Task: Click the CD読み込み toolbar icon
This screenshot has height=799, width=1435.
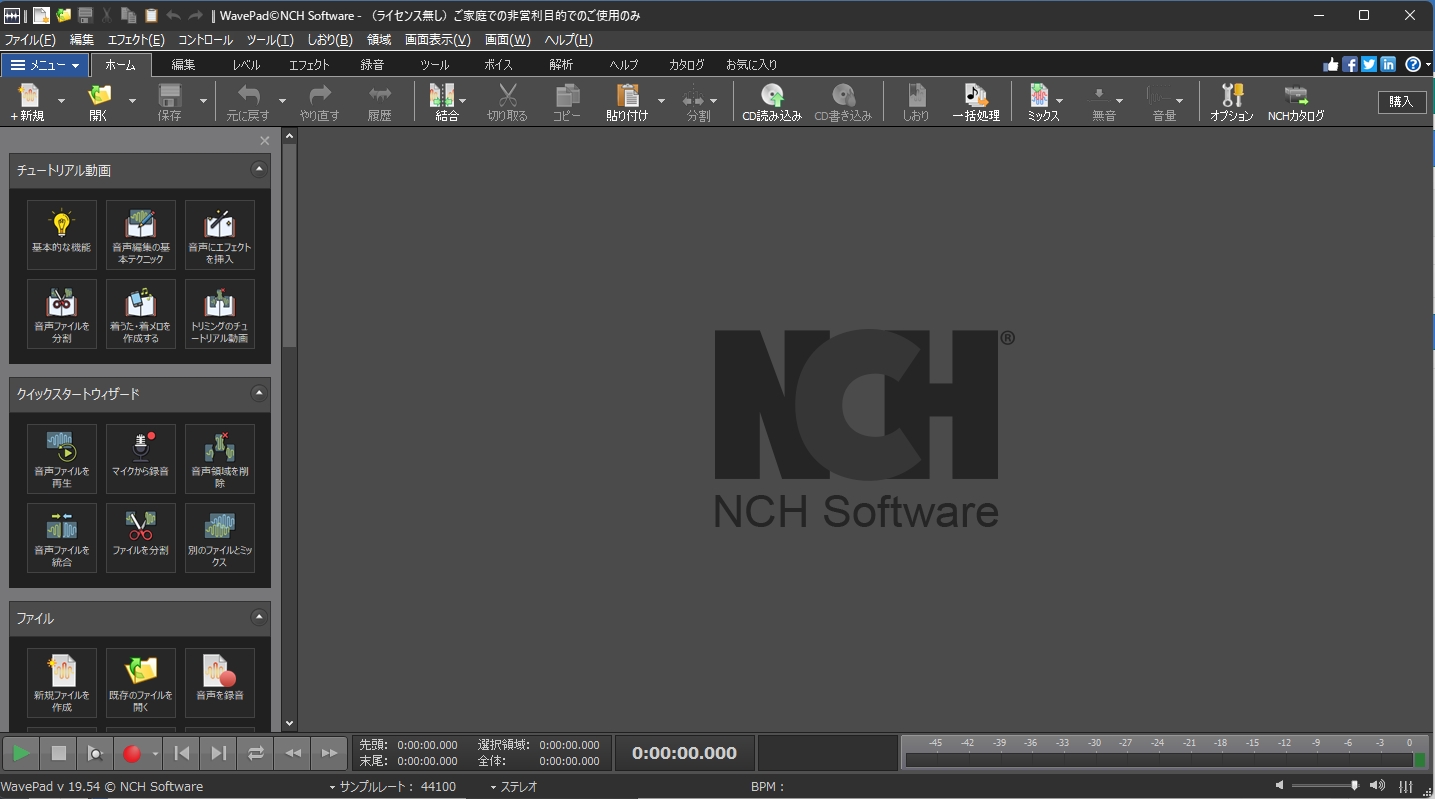Action: (771, 102)
